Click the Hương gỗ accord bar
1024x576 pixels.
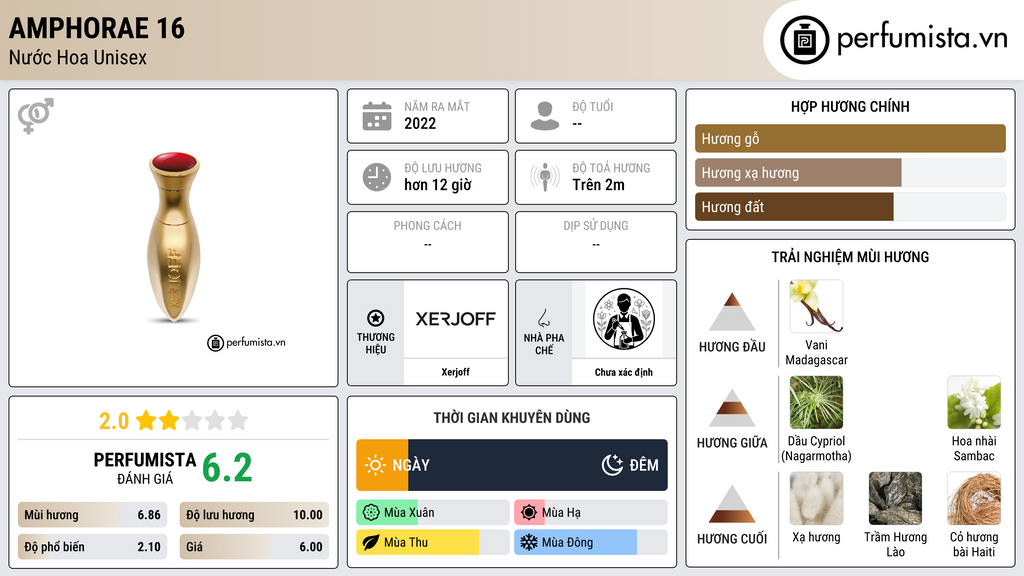coord(850,138)
